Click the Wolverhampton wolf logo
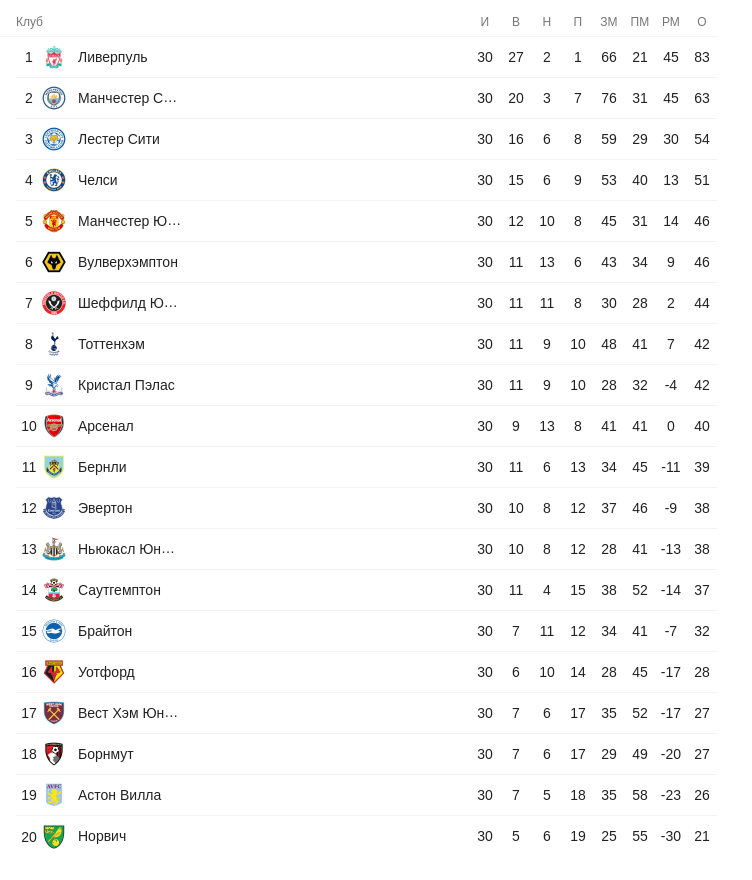Image resolution: width=752 pixels, height=880 pixels. (x=54, y=262)
